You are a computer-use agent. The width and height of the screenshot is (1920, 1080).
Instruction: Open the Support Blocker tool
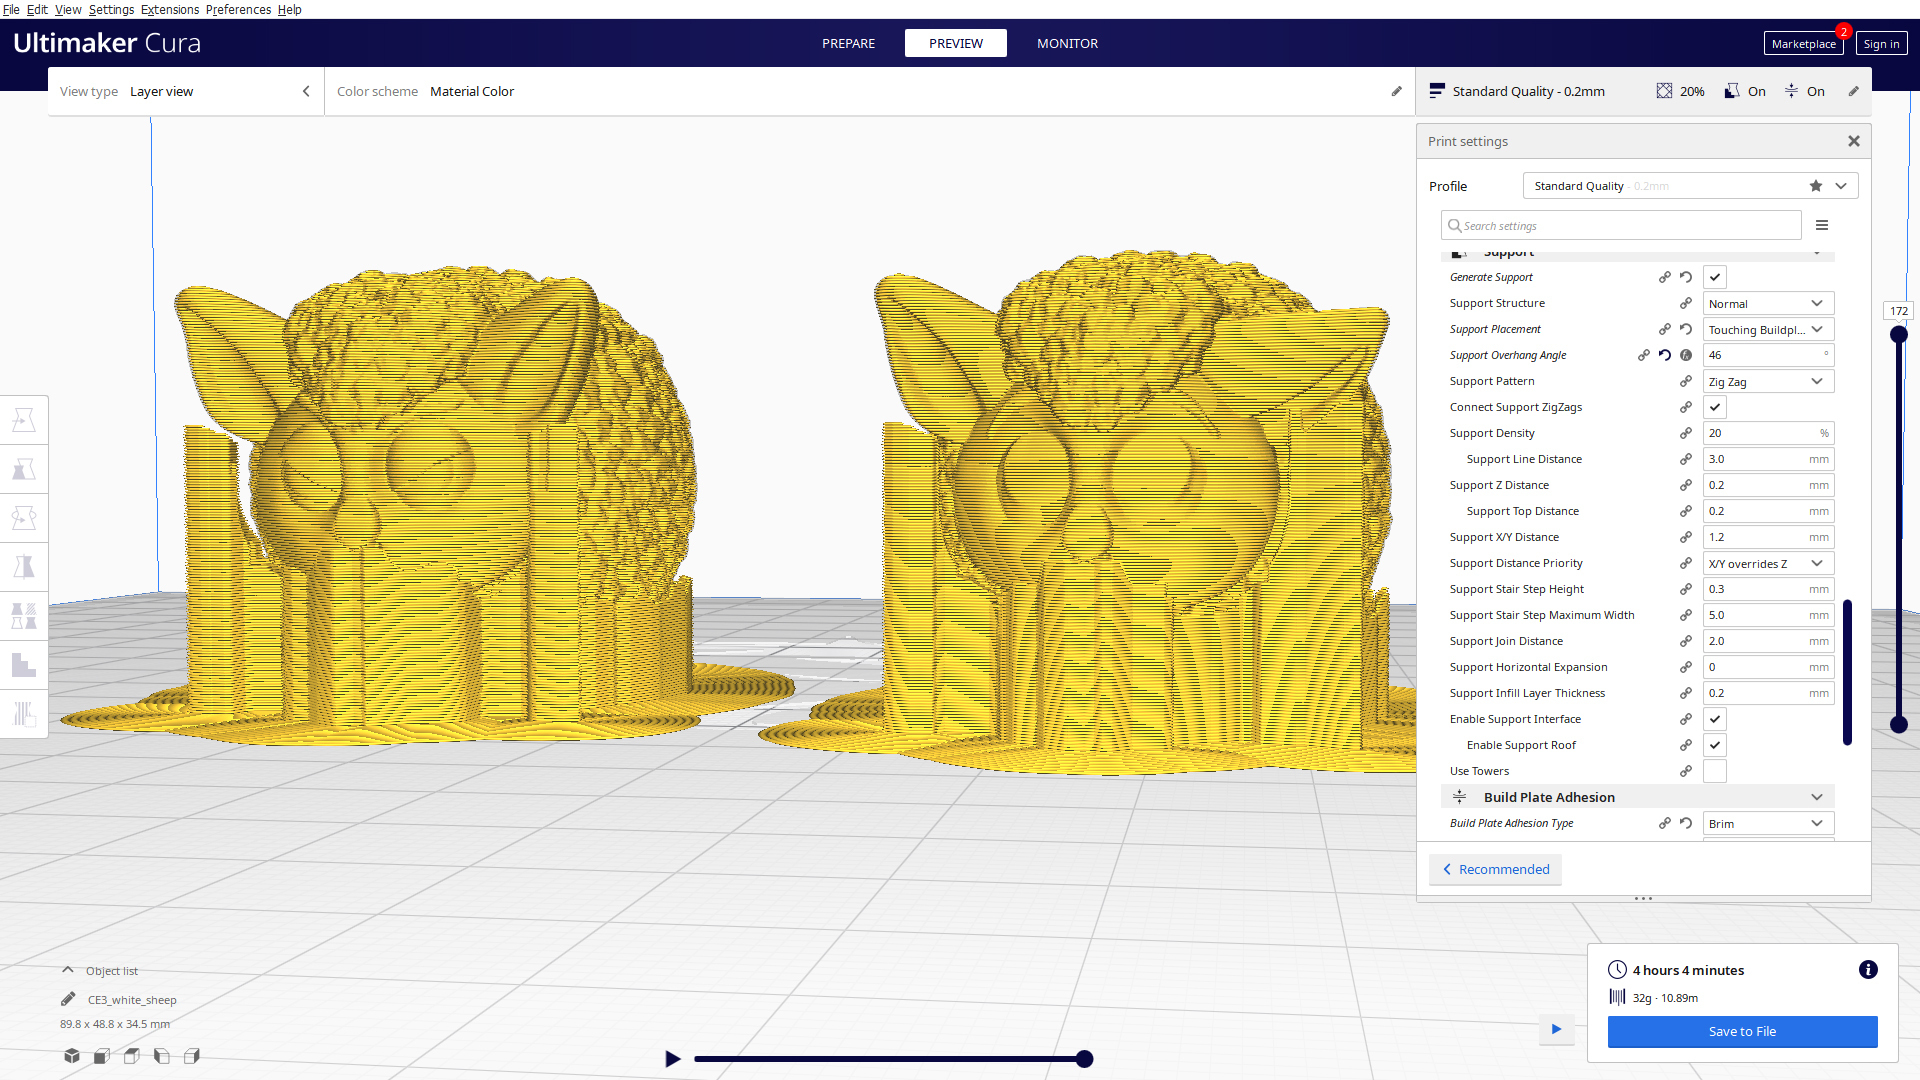coord(24,664)
